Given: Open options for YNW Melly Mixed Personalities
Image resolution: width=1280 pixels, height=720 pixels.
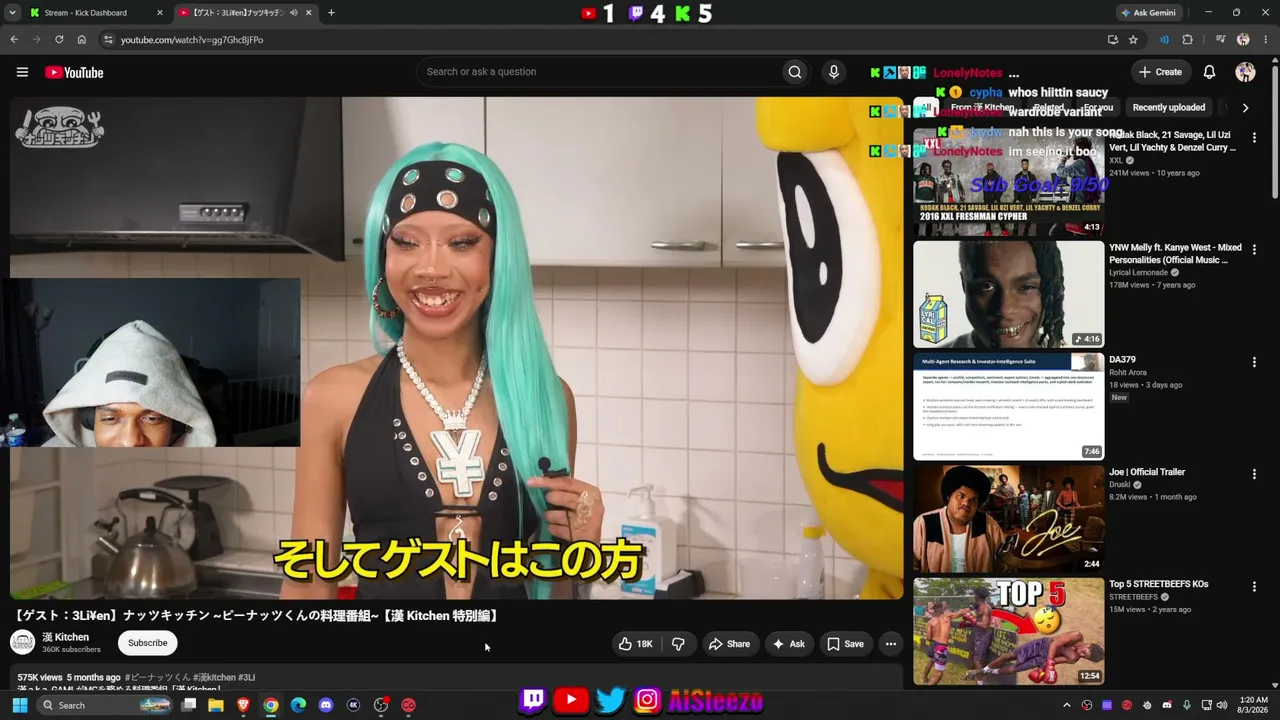Looking at the screenshot, I should click(x=1254, y=249).
